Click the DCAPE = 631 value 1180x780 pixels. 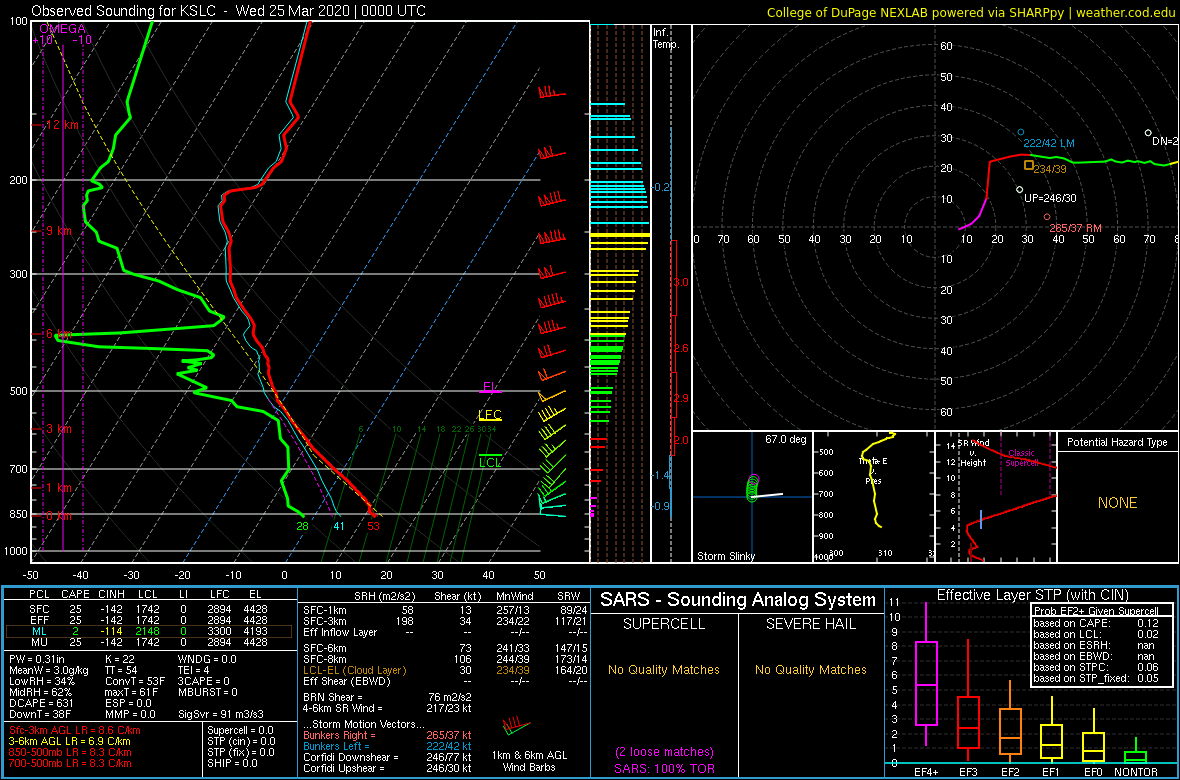click(42, 702)
